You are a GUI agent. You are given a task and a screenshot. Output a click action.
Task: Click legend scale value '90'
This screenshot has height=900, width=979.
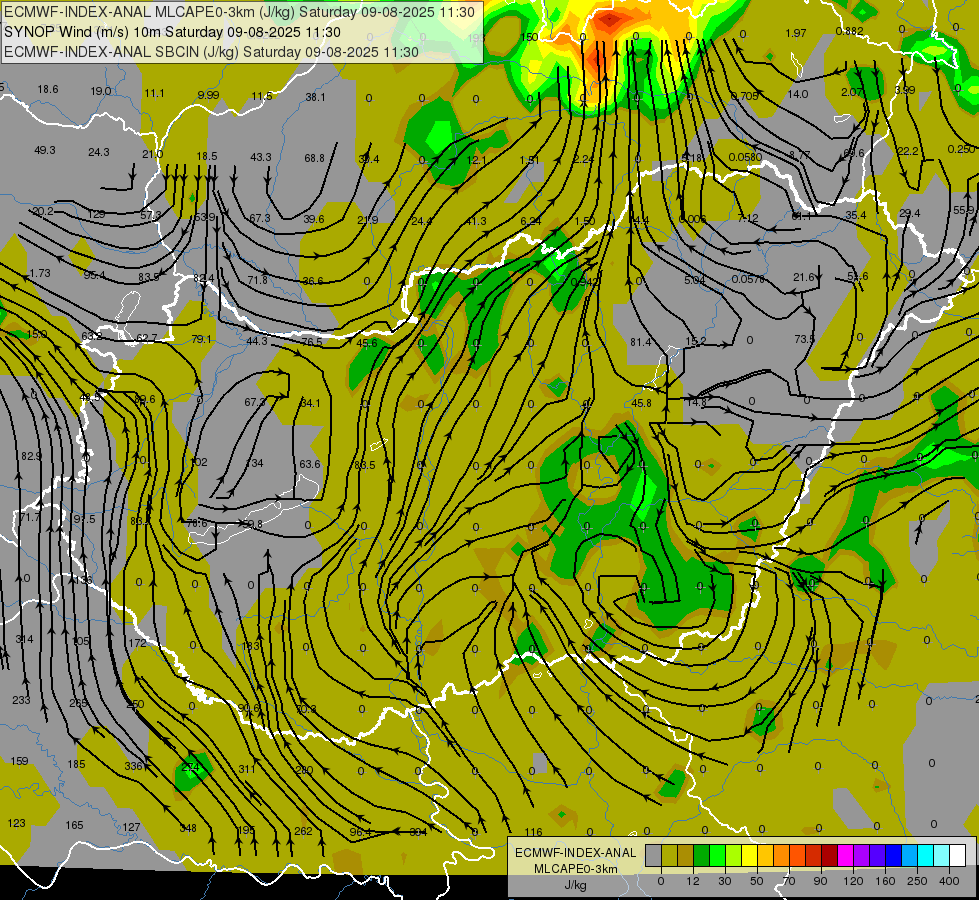[820, 881]
